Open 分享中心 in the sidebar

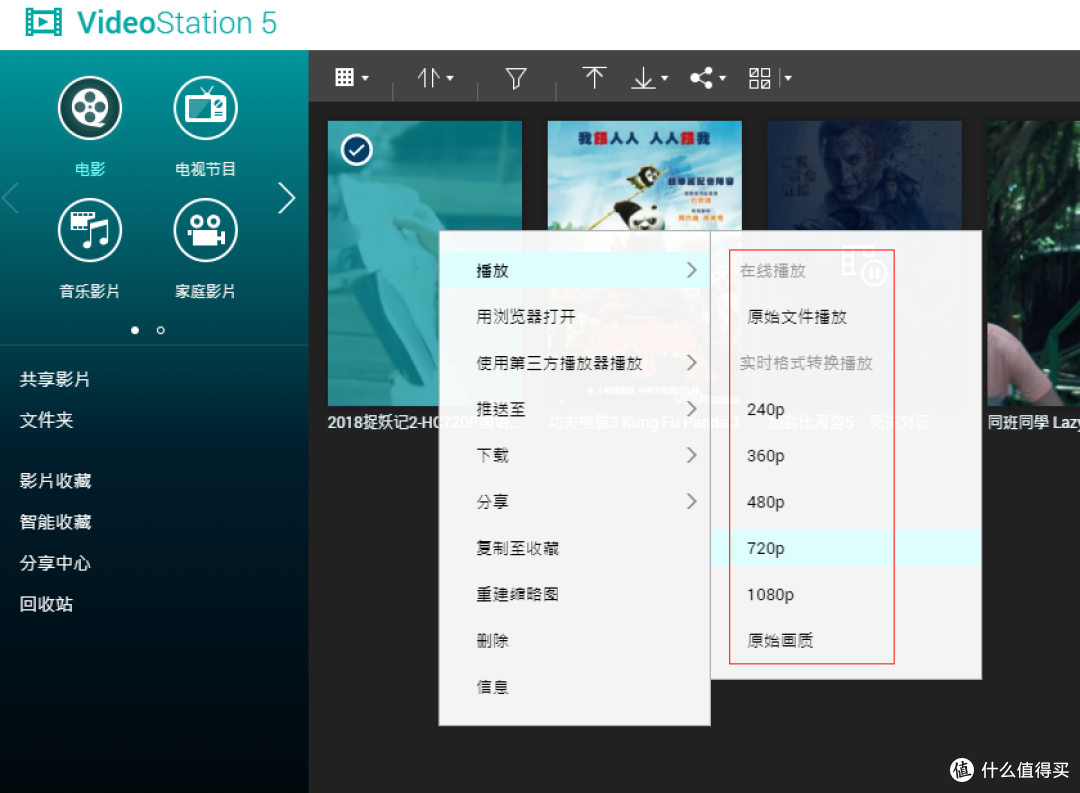pos(55,563)
